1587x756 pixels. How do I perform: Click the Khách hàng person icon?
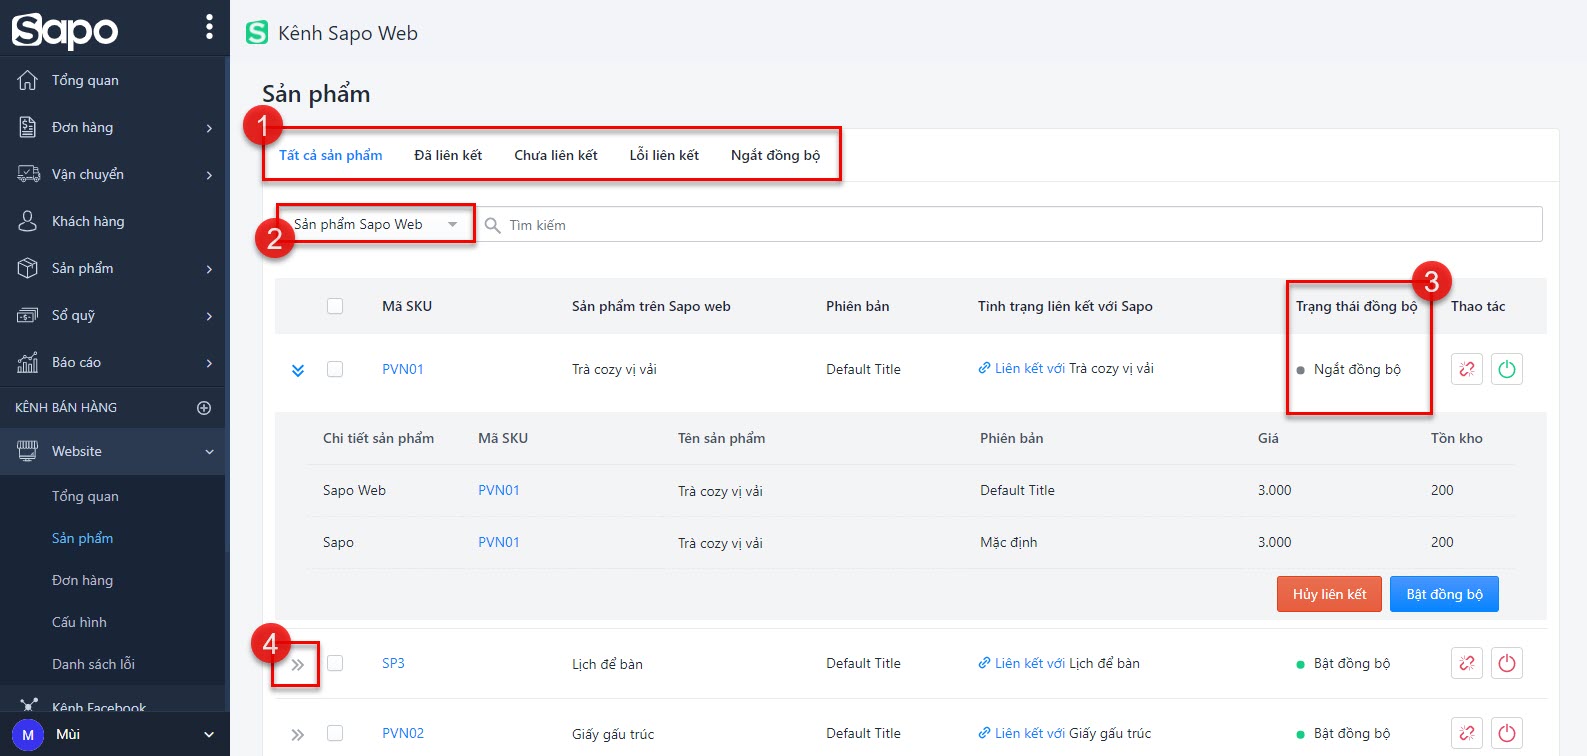point(28,221)
